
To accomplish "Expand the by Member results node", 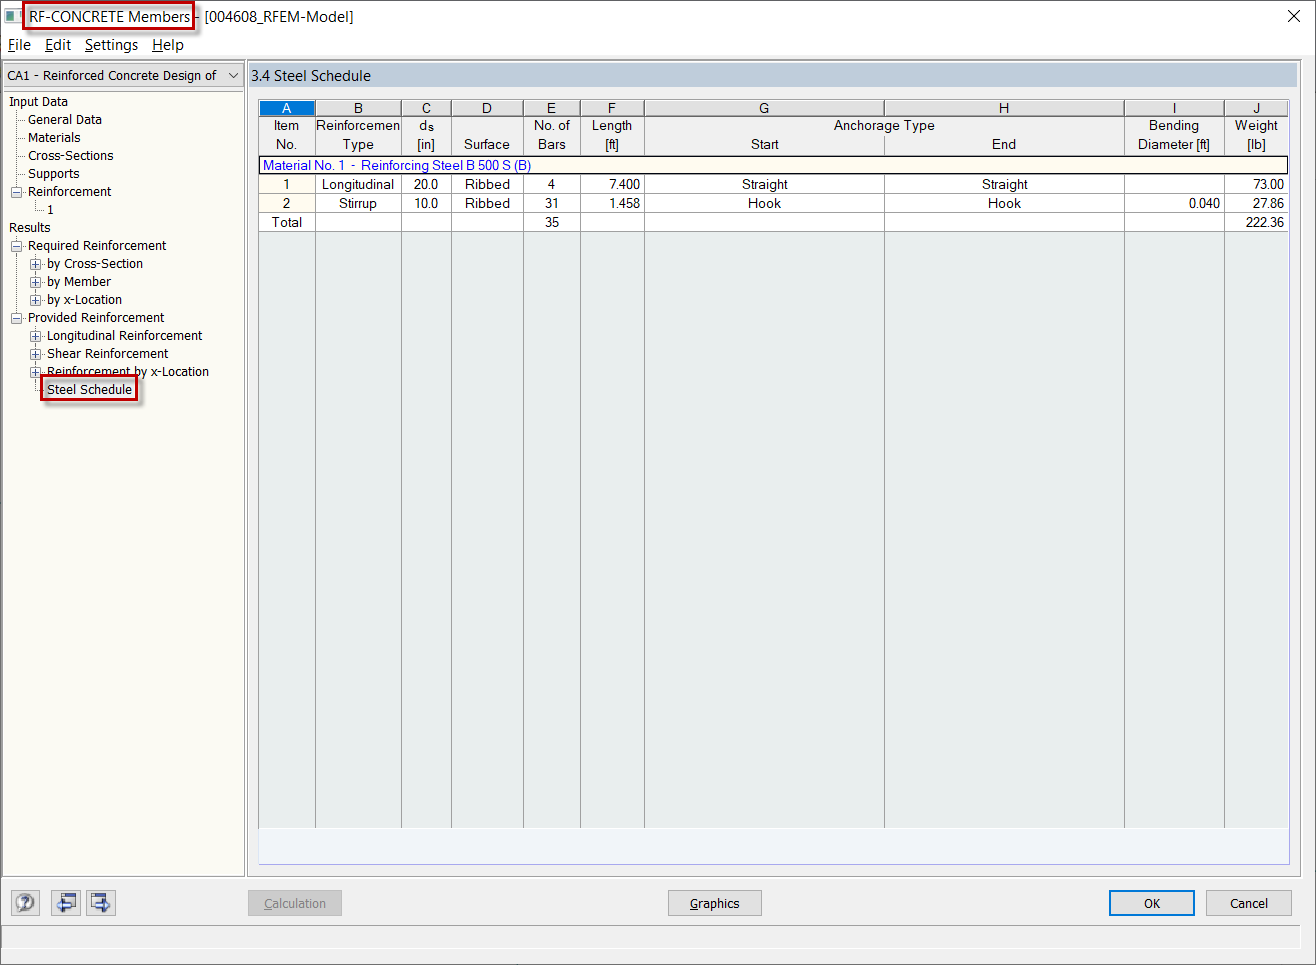I will [35, 281].
